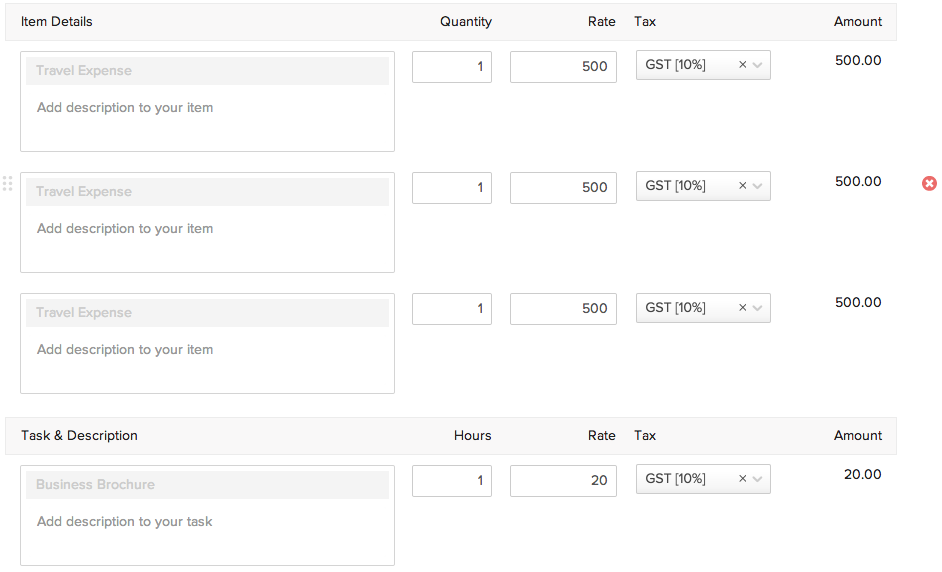Screen dimensions: 942x572
Task: Grab the second row drag handle
Action: 7,183
